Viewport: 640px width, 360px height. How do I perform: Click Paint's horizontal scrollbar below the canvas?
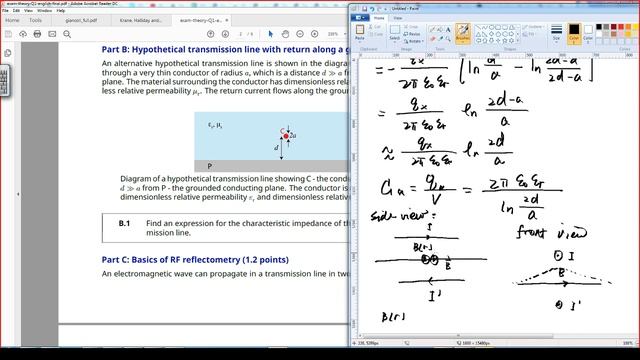[457, 336]
